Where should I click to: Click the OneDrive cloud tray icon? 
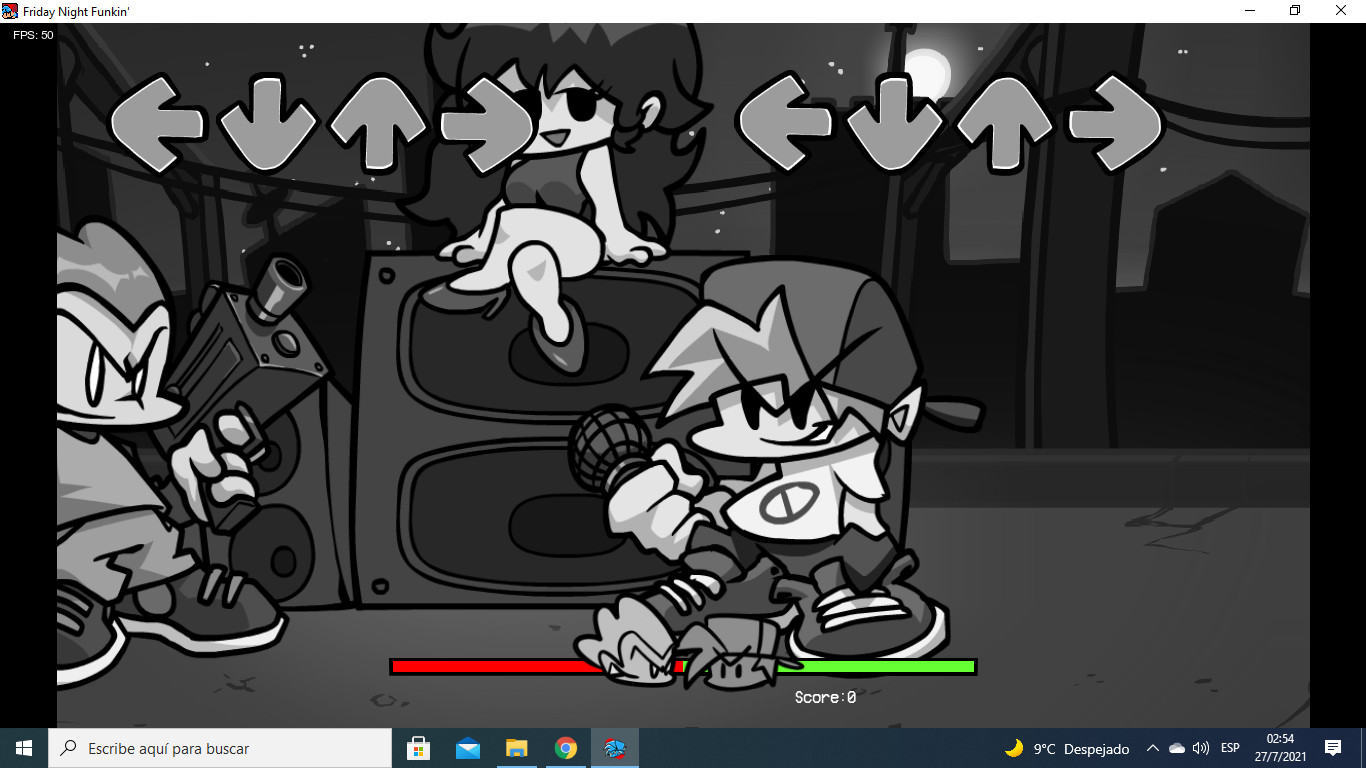click(1177, 748)
